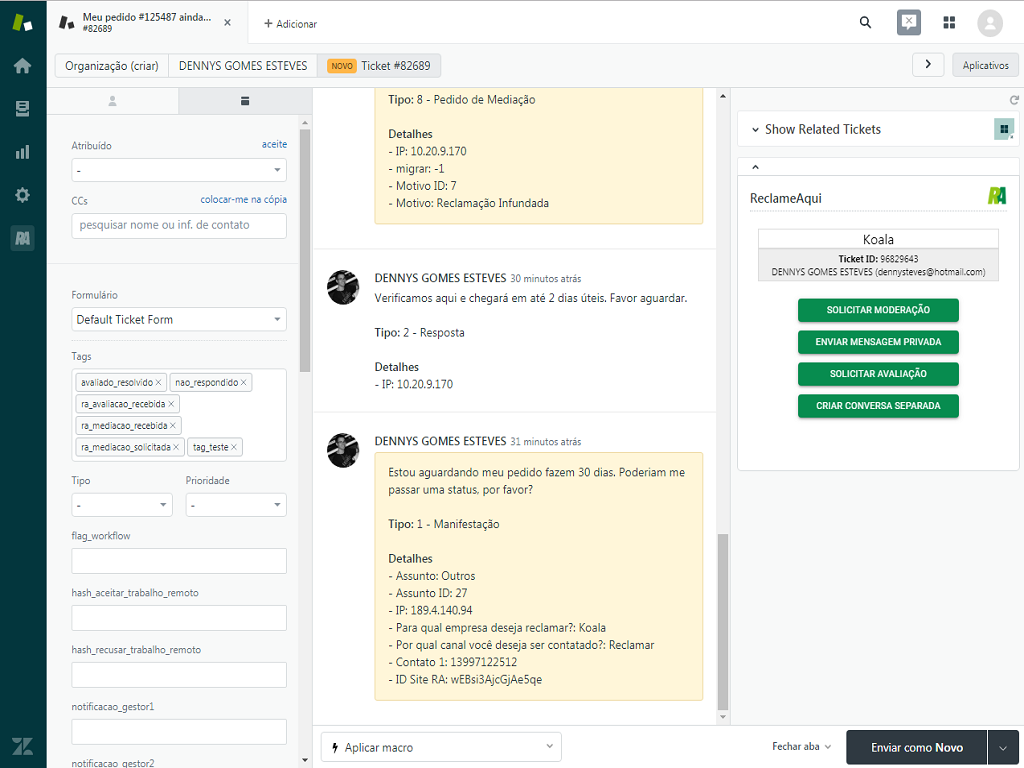This screenshot has height=768, width=1024.
Task: Collapse the Show Related Tickets section
Action: (x=755, y=130)
